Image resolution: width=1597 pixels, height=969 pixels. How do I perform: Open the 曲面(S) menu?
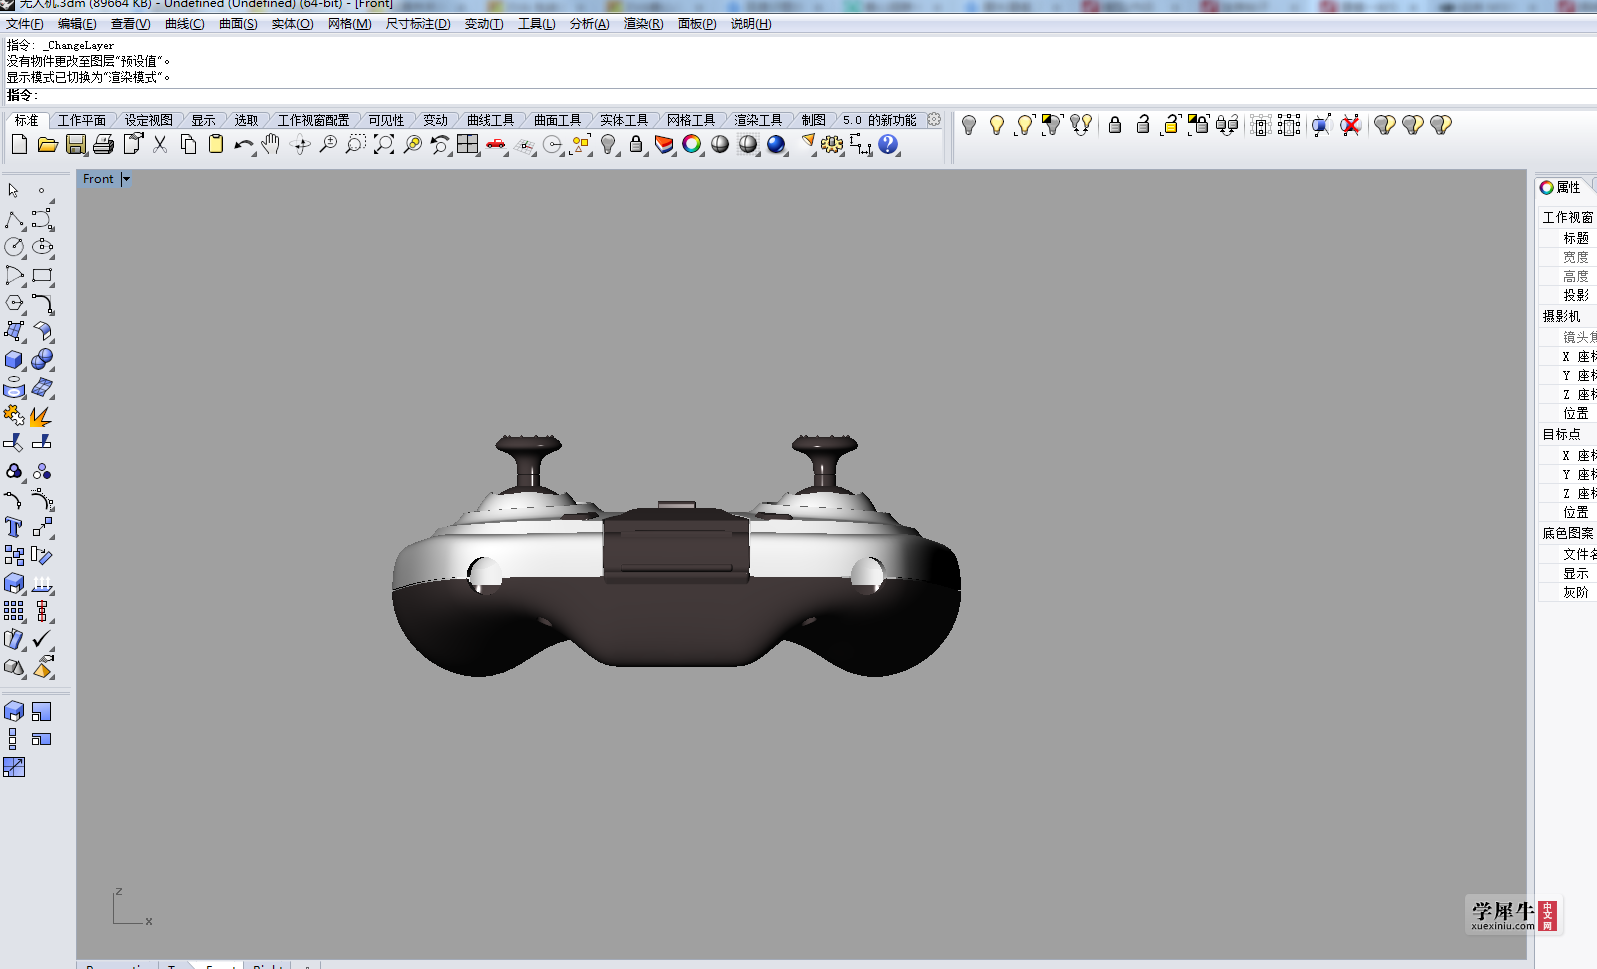pos(238,24)
